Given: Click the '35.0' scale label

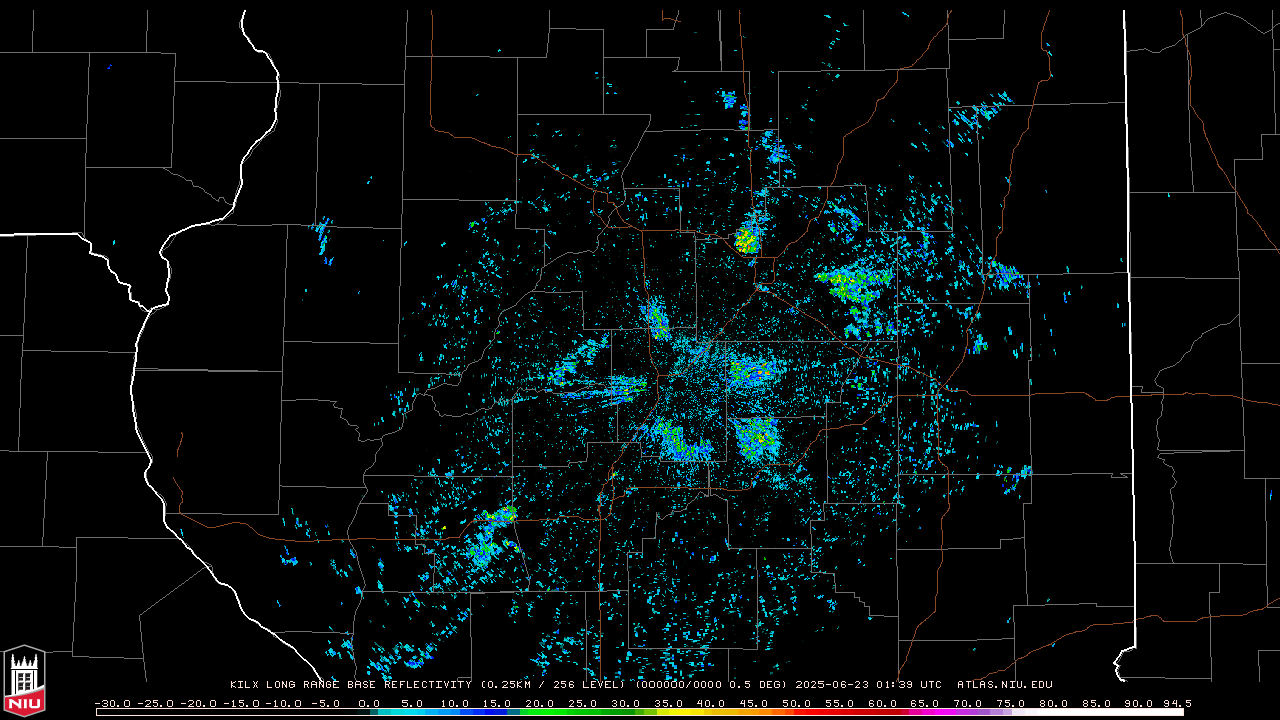Looking at the screenshot, I should click(668, 704).
